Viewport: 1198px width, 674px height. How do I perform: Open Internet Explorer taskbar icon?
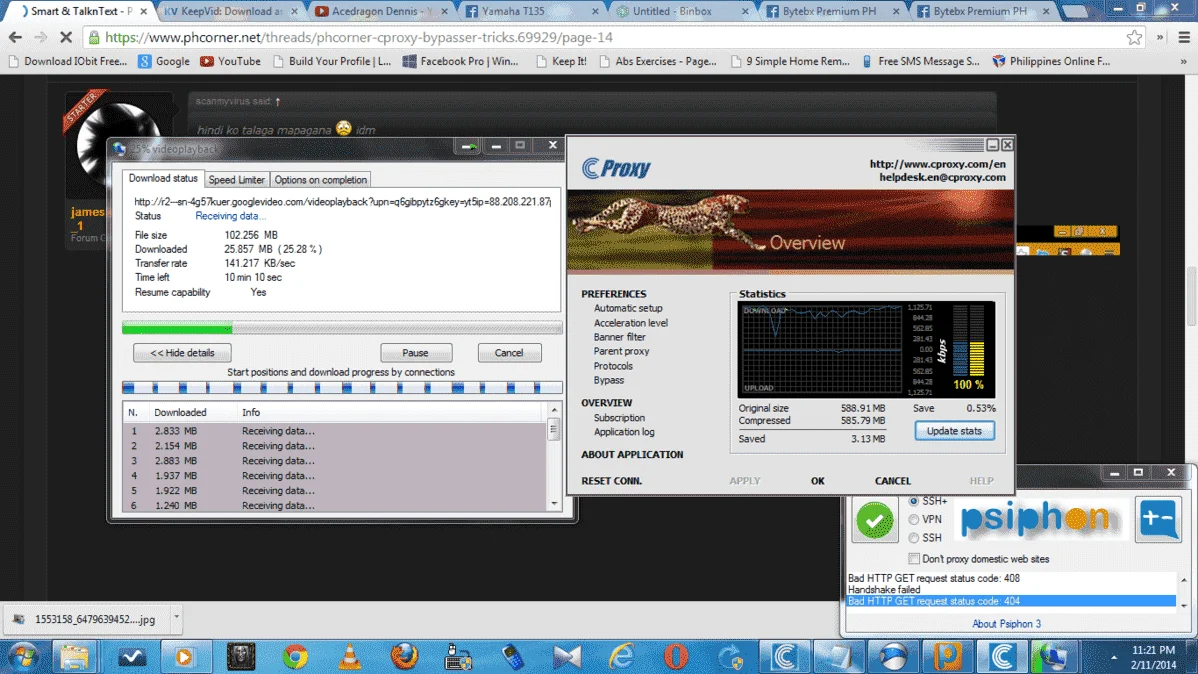(621, 656)
